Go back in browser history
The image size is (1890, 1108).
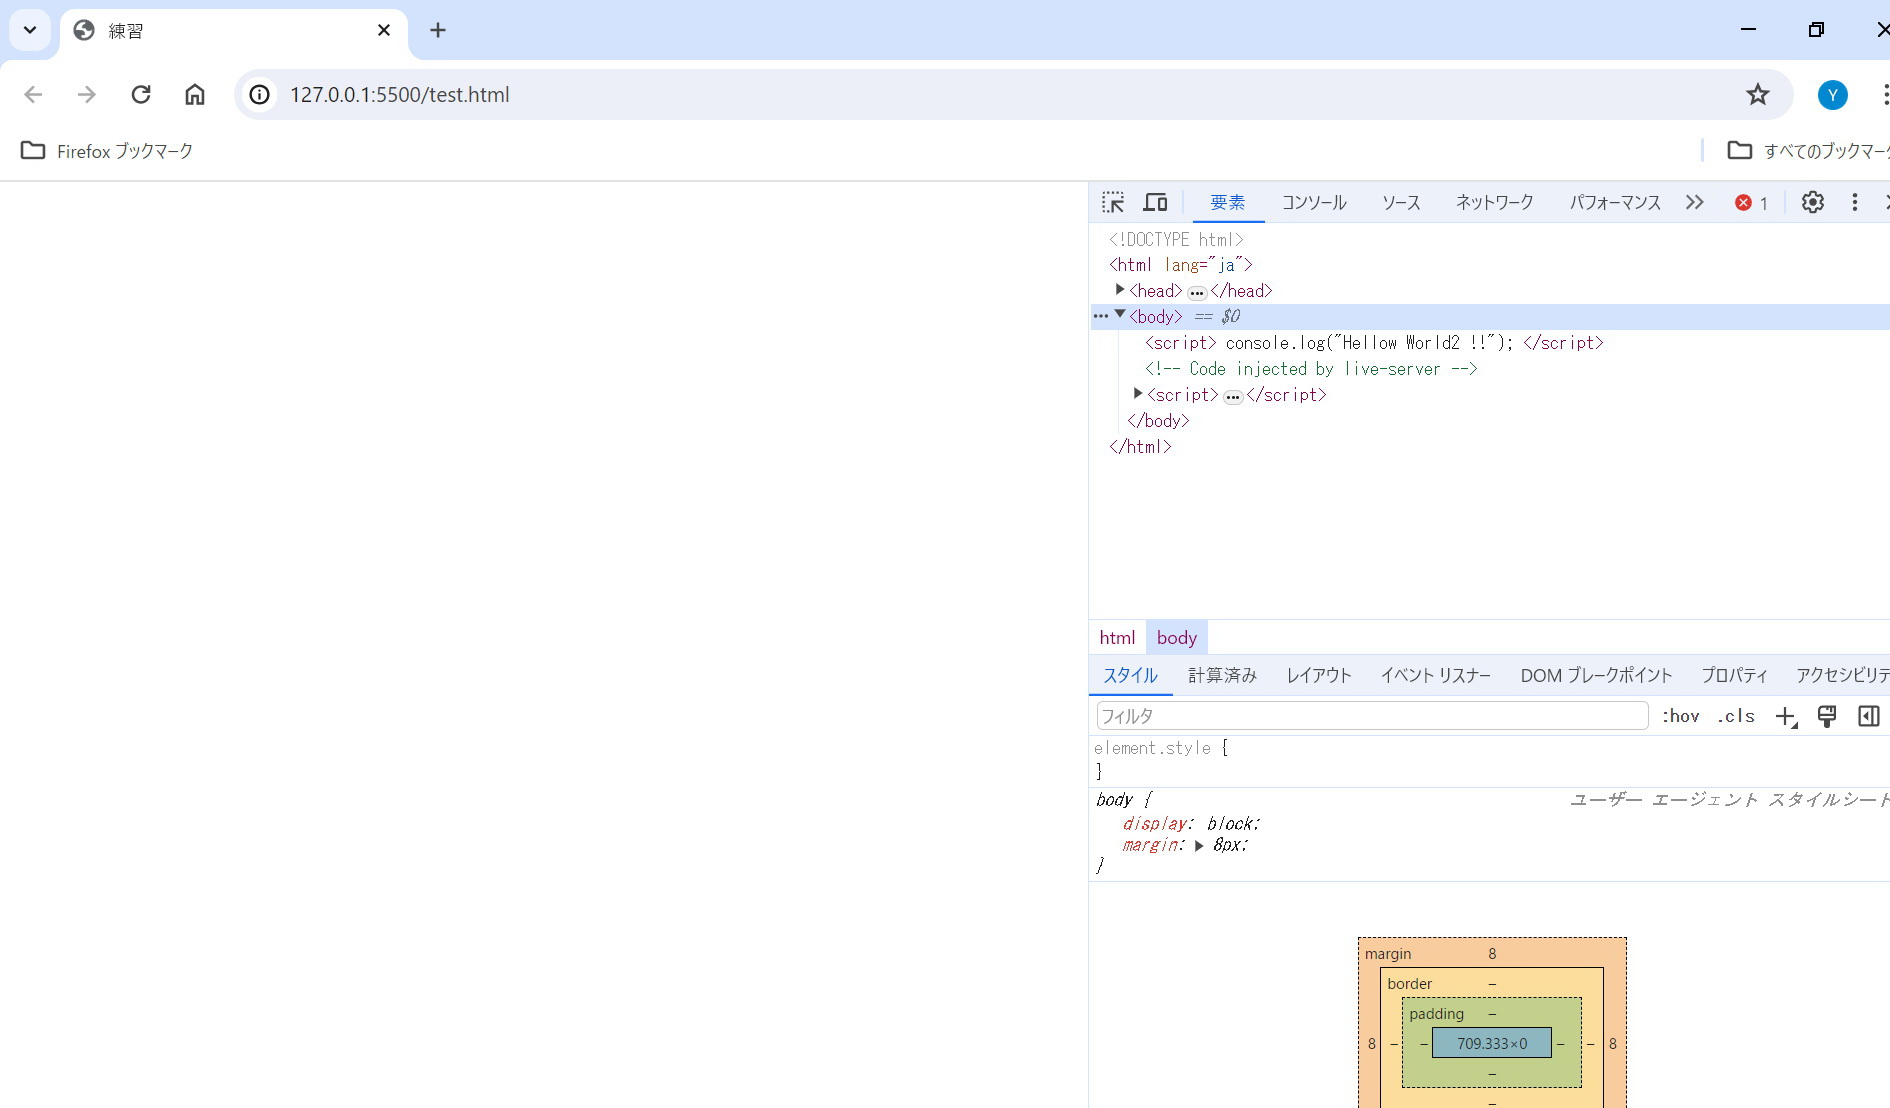click(x=33, y=94)
